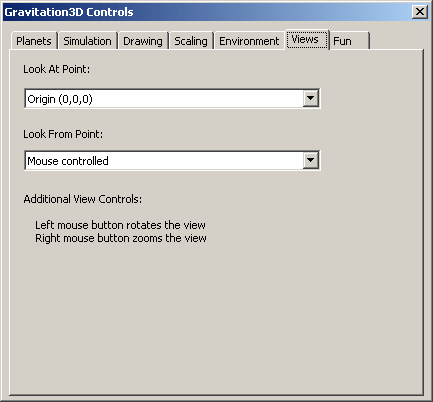Click the Origin (0,0,0) combo box field

[x=172, y=98]
